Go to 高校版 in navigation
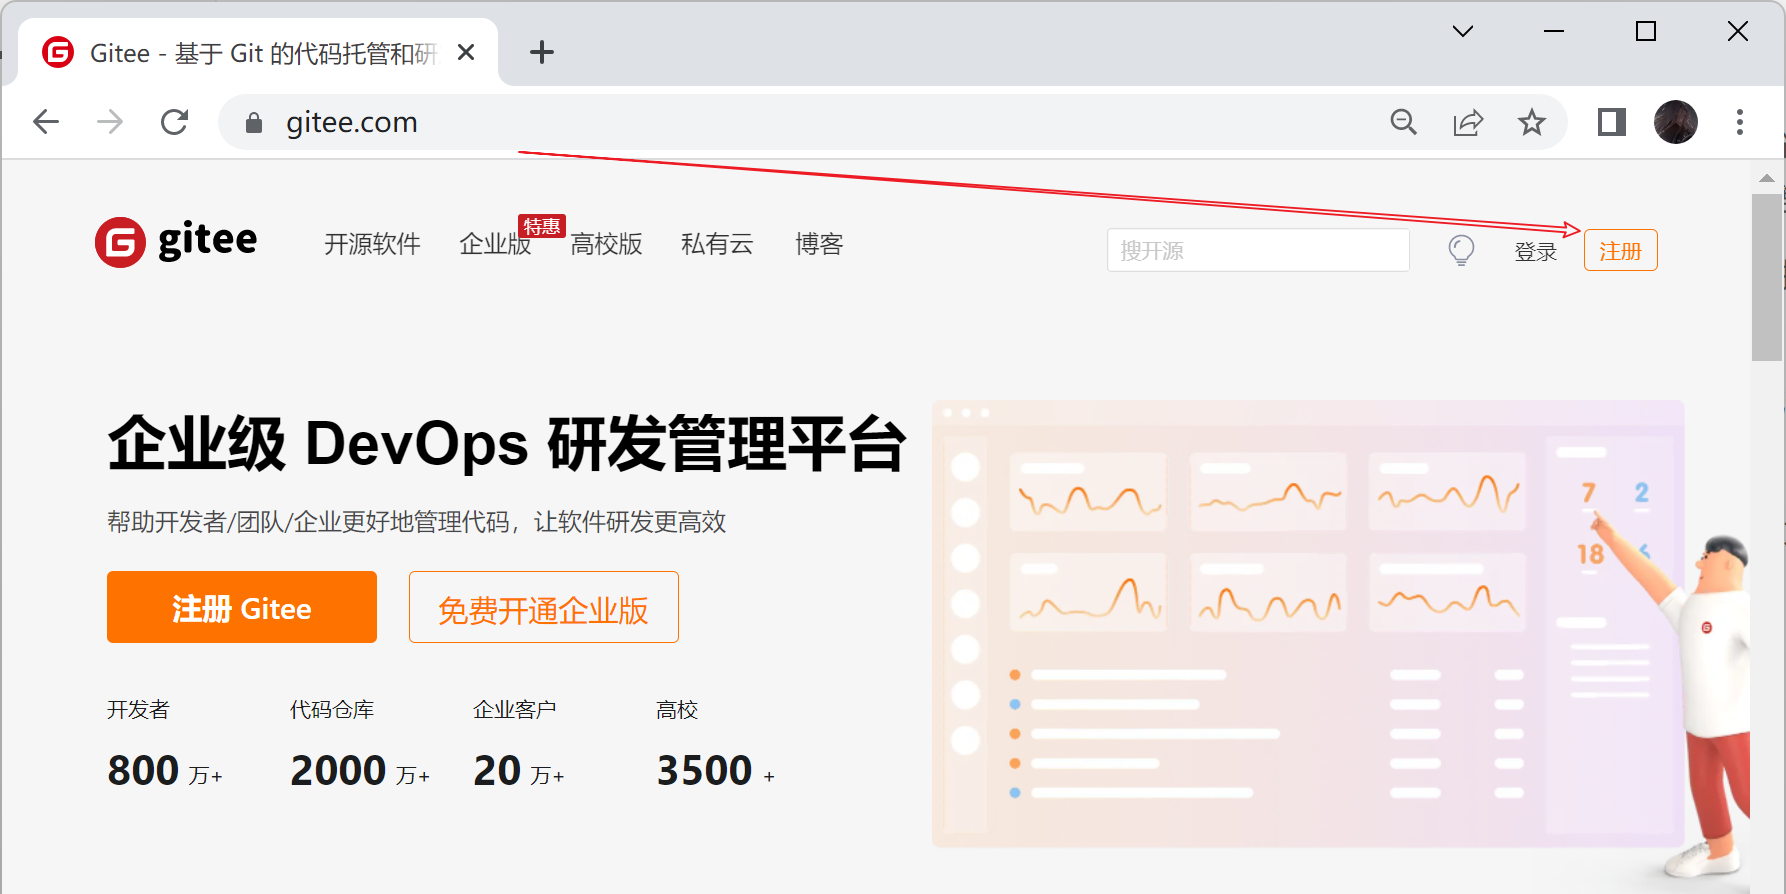This screenshot has width=1786, height=894. [x=606, y=244]
